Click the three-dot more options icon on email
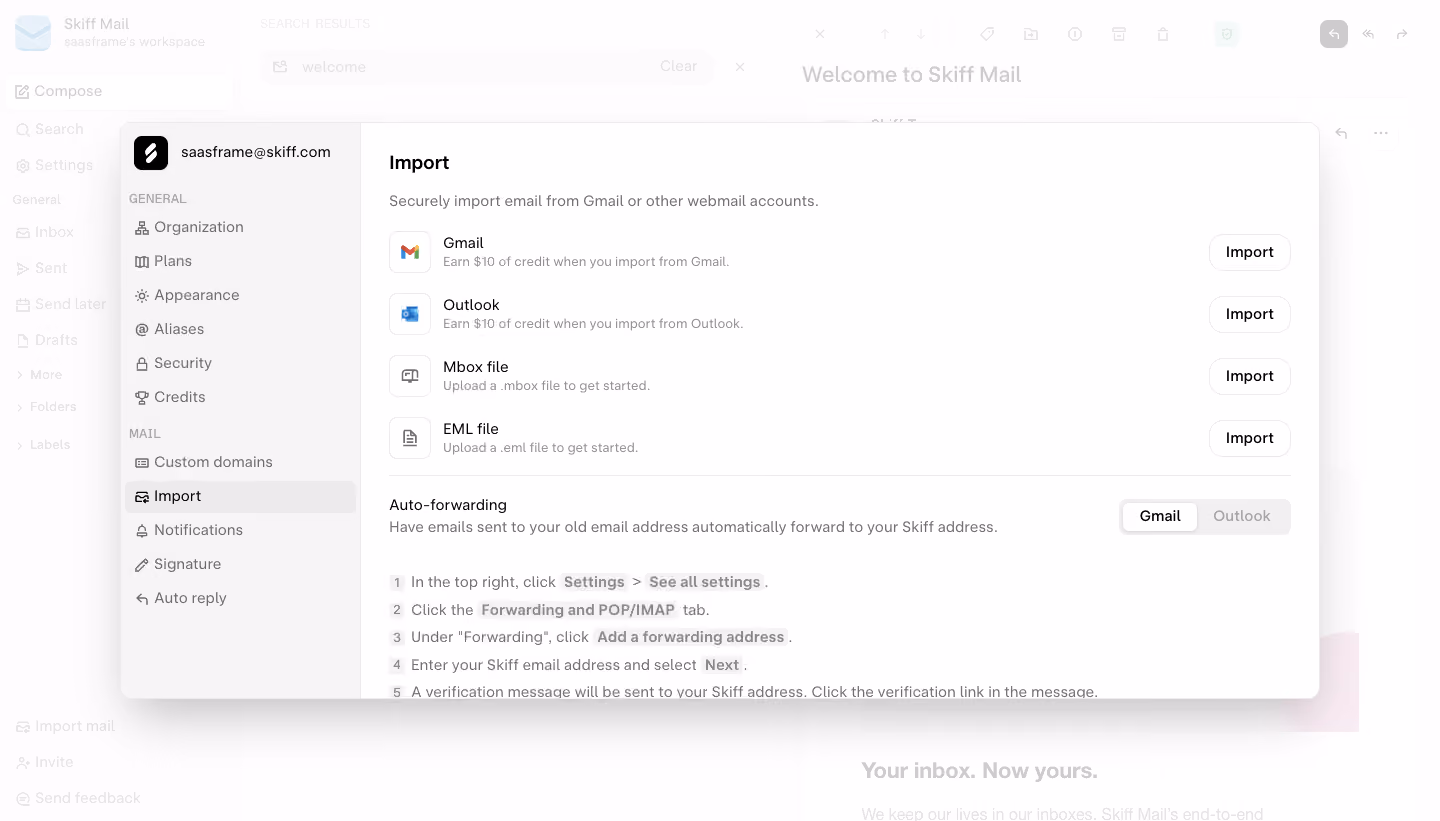Image resolution: width=1440 pixels, height=821 pixels. tap(1381, 133)
